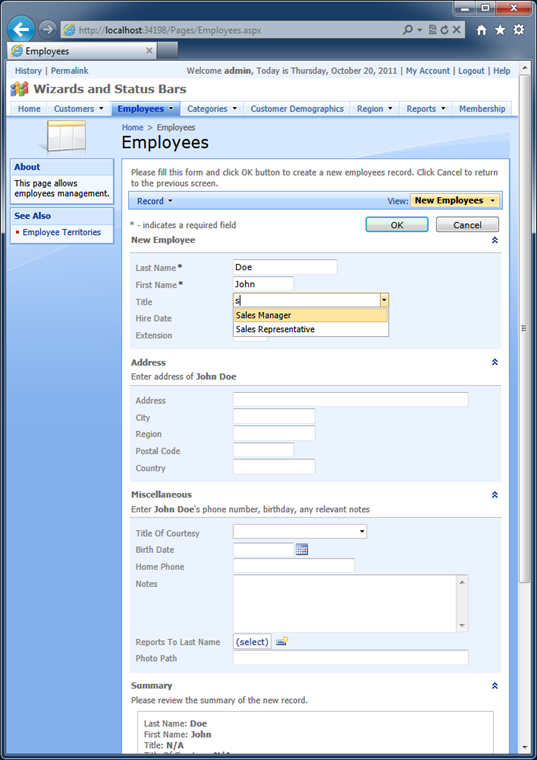
Task: Click the search magnifier in address bar
Action: (408, 30)
